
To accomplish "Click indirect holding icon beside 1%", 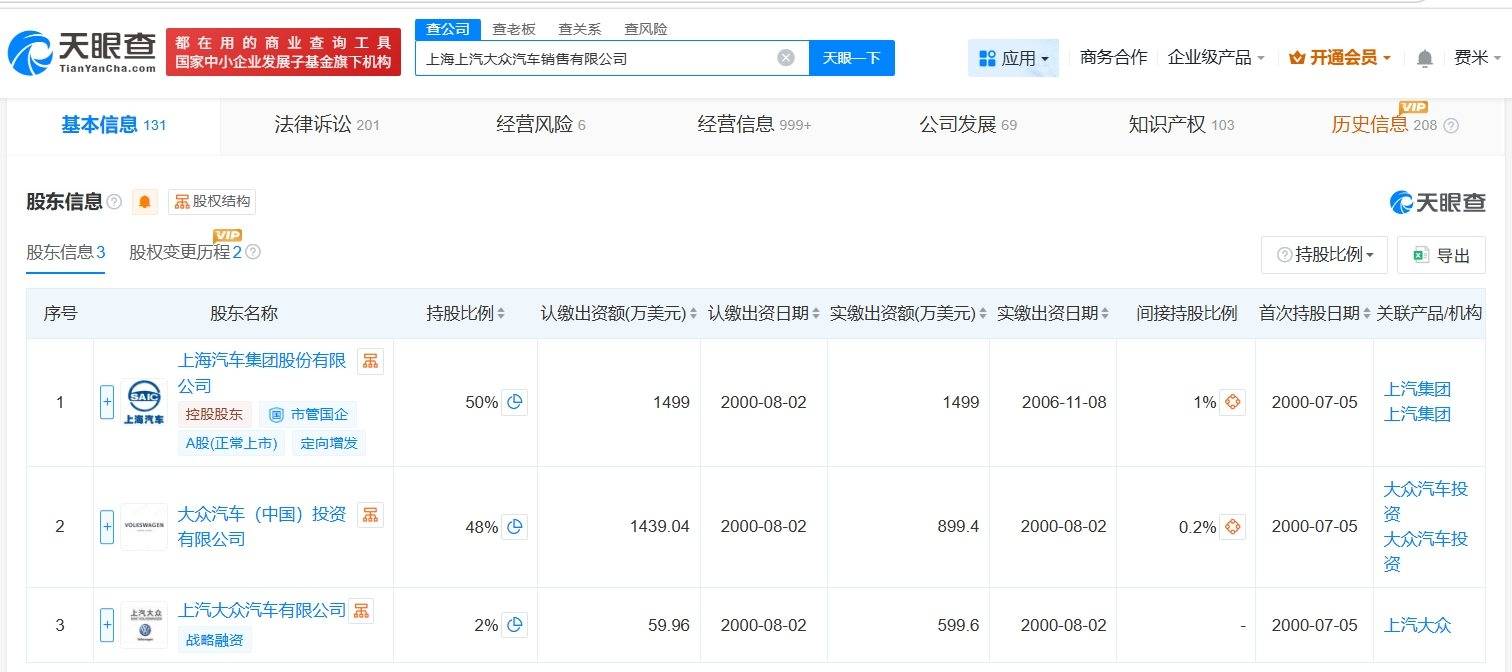I will click(x=1232, y=402).
